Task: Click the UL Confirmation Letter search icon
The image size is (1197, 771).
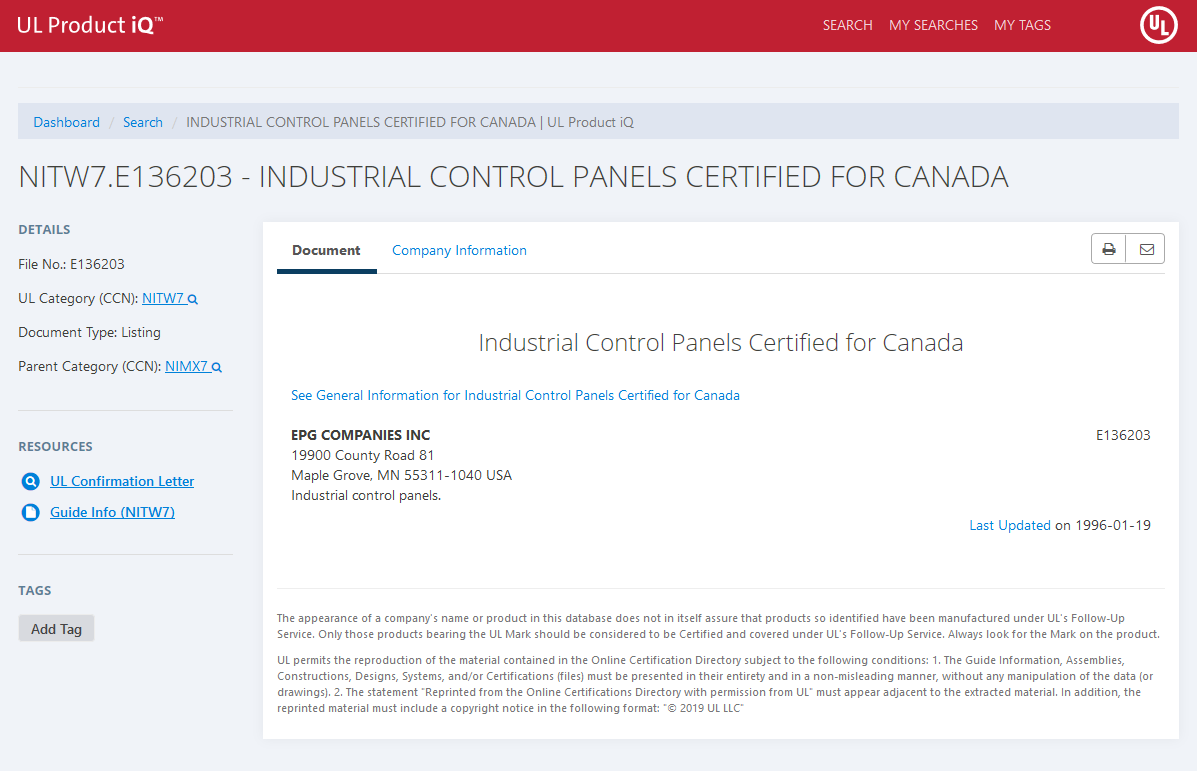Action: (x=31, y=482)
